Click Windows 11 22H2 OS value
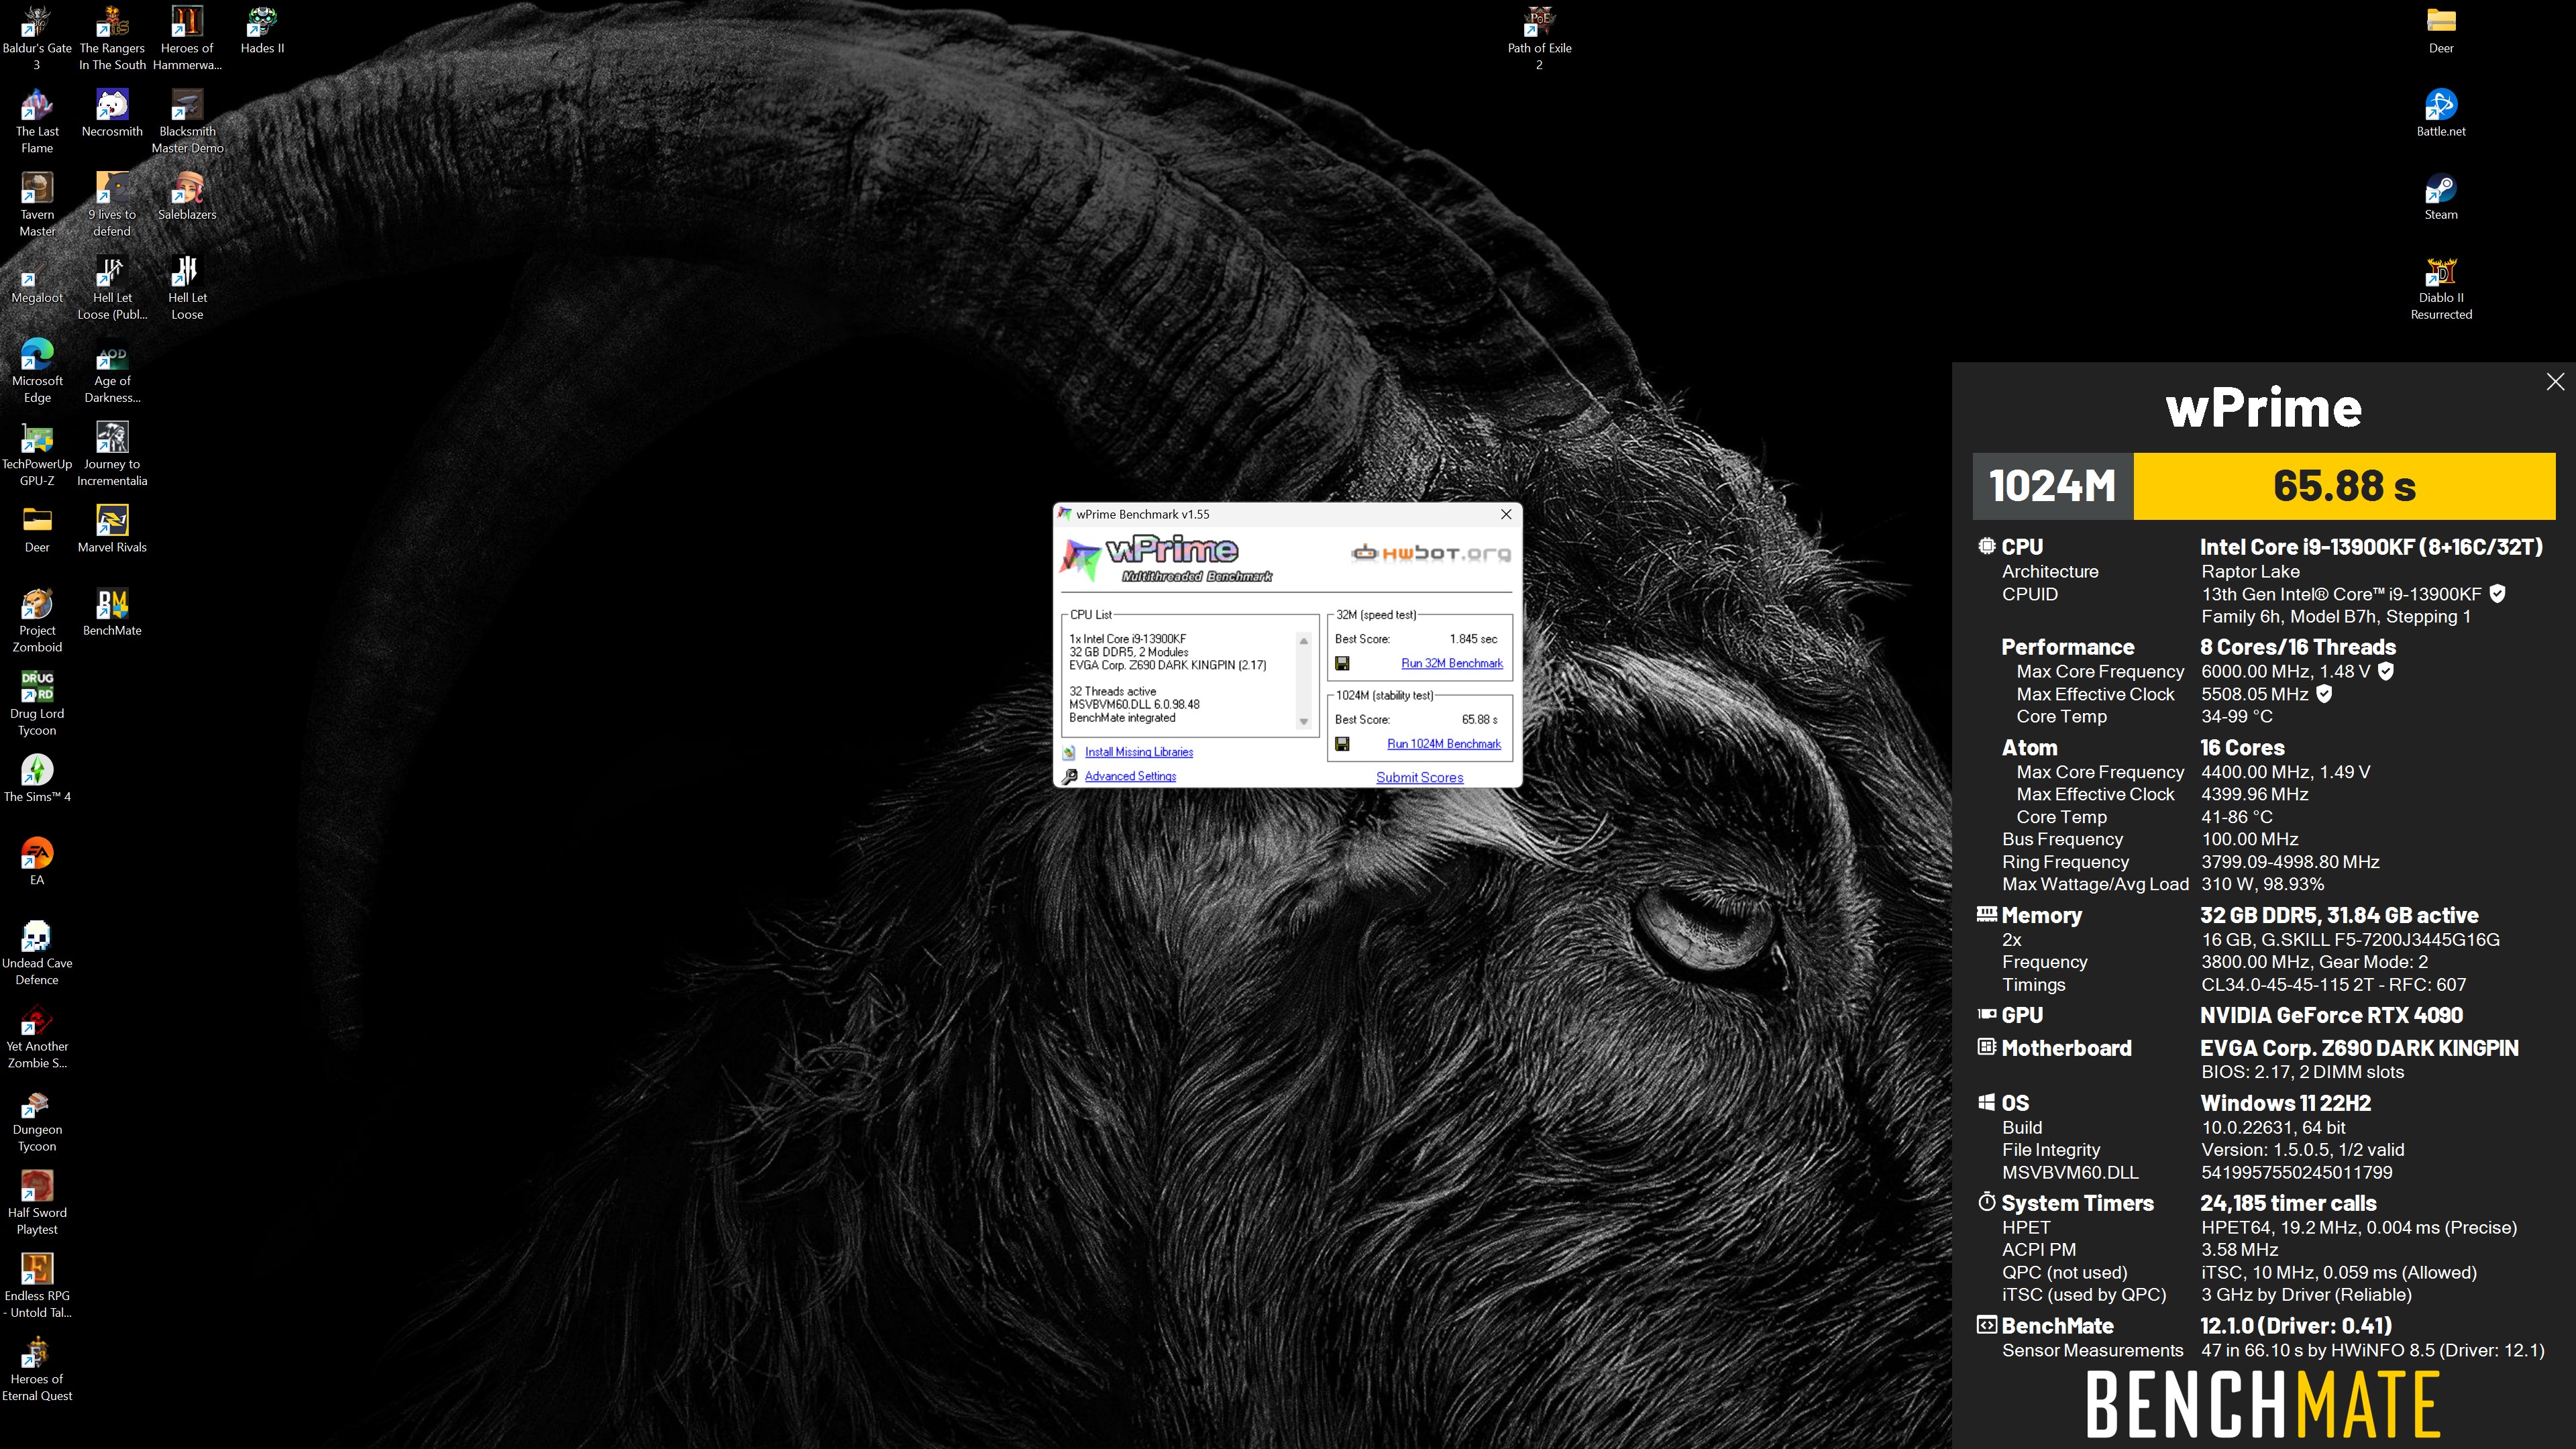This screenshot has height=1449, width=2576. pyautogui.click(x=2285, y=1103)
